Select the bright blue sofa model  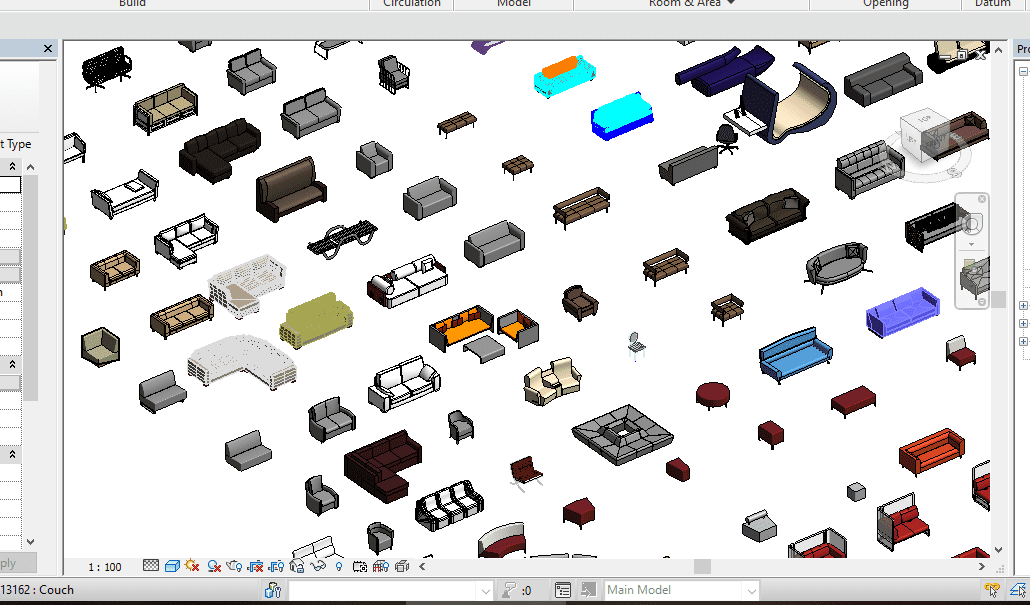coord(795,352)
